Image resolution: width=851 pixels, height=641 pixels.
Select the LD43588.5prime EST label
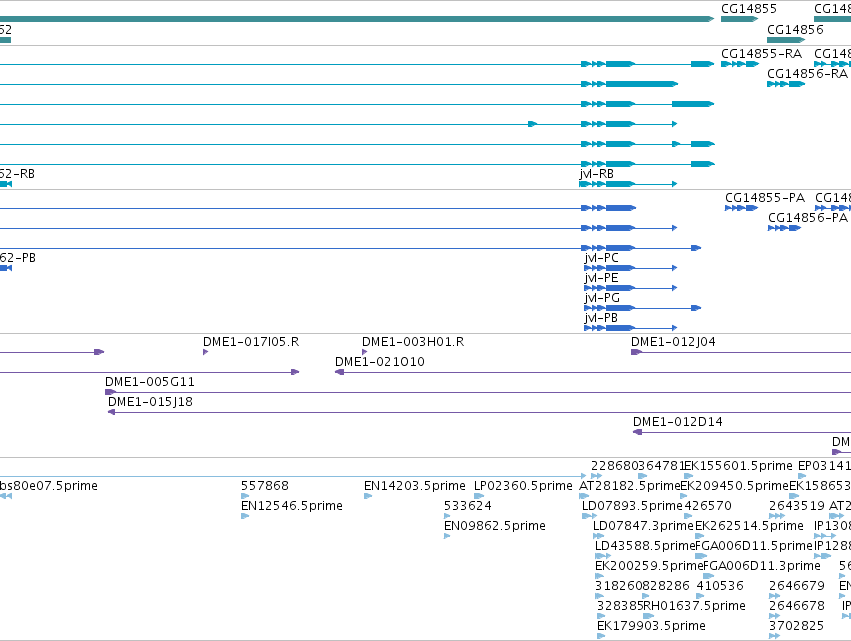[645, 546]
